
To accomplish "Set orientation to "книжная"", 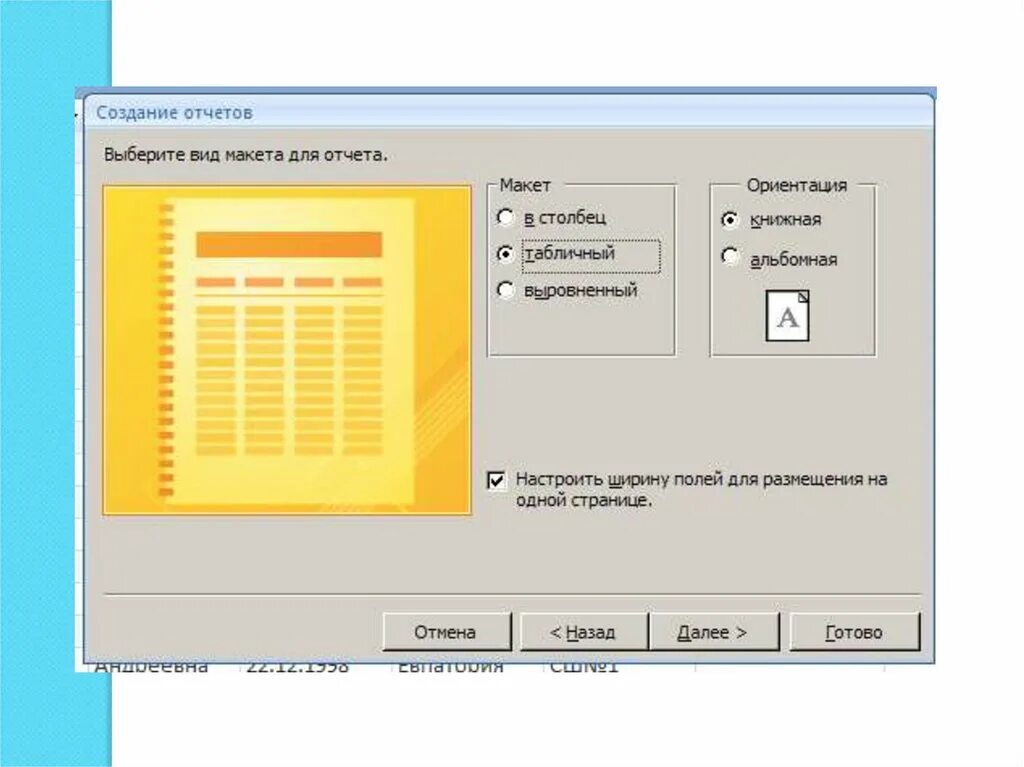I will [x=729, y=220].
